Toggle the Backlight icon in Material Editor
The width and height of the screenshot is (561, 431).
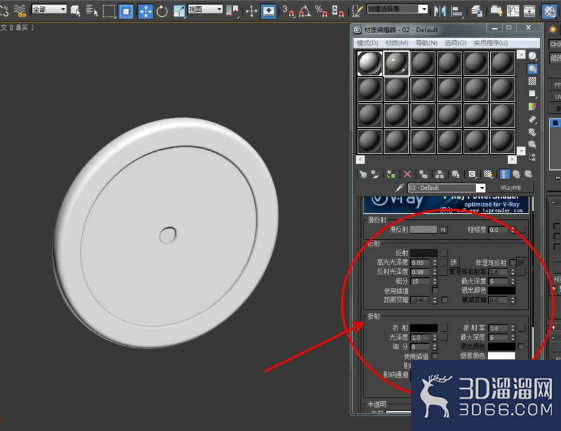tap(532, 69)
